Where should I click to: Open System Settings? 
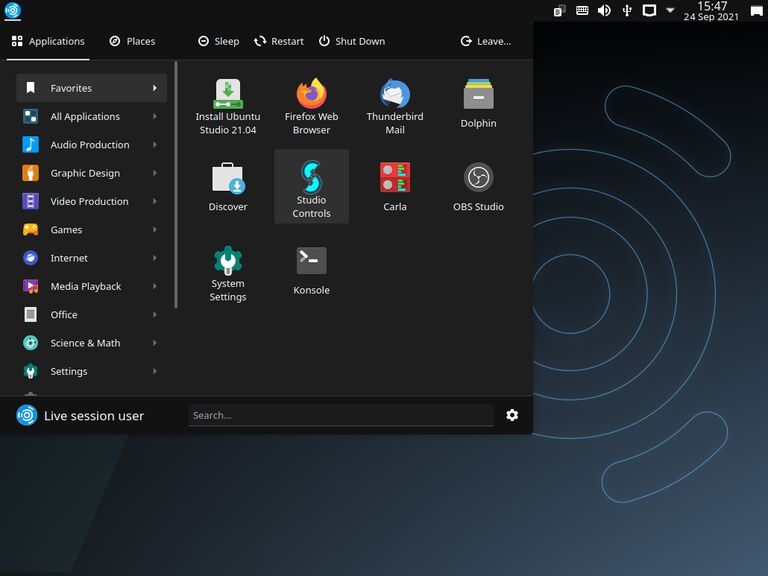pos(228,274)
